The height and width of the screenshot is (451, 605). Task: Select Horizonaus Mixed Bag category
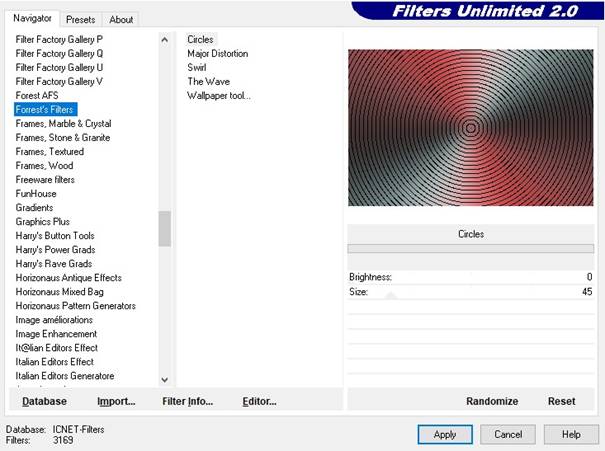(x=59, y=292)
